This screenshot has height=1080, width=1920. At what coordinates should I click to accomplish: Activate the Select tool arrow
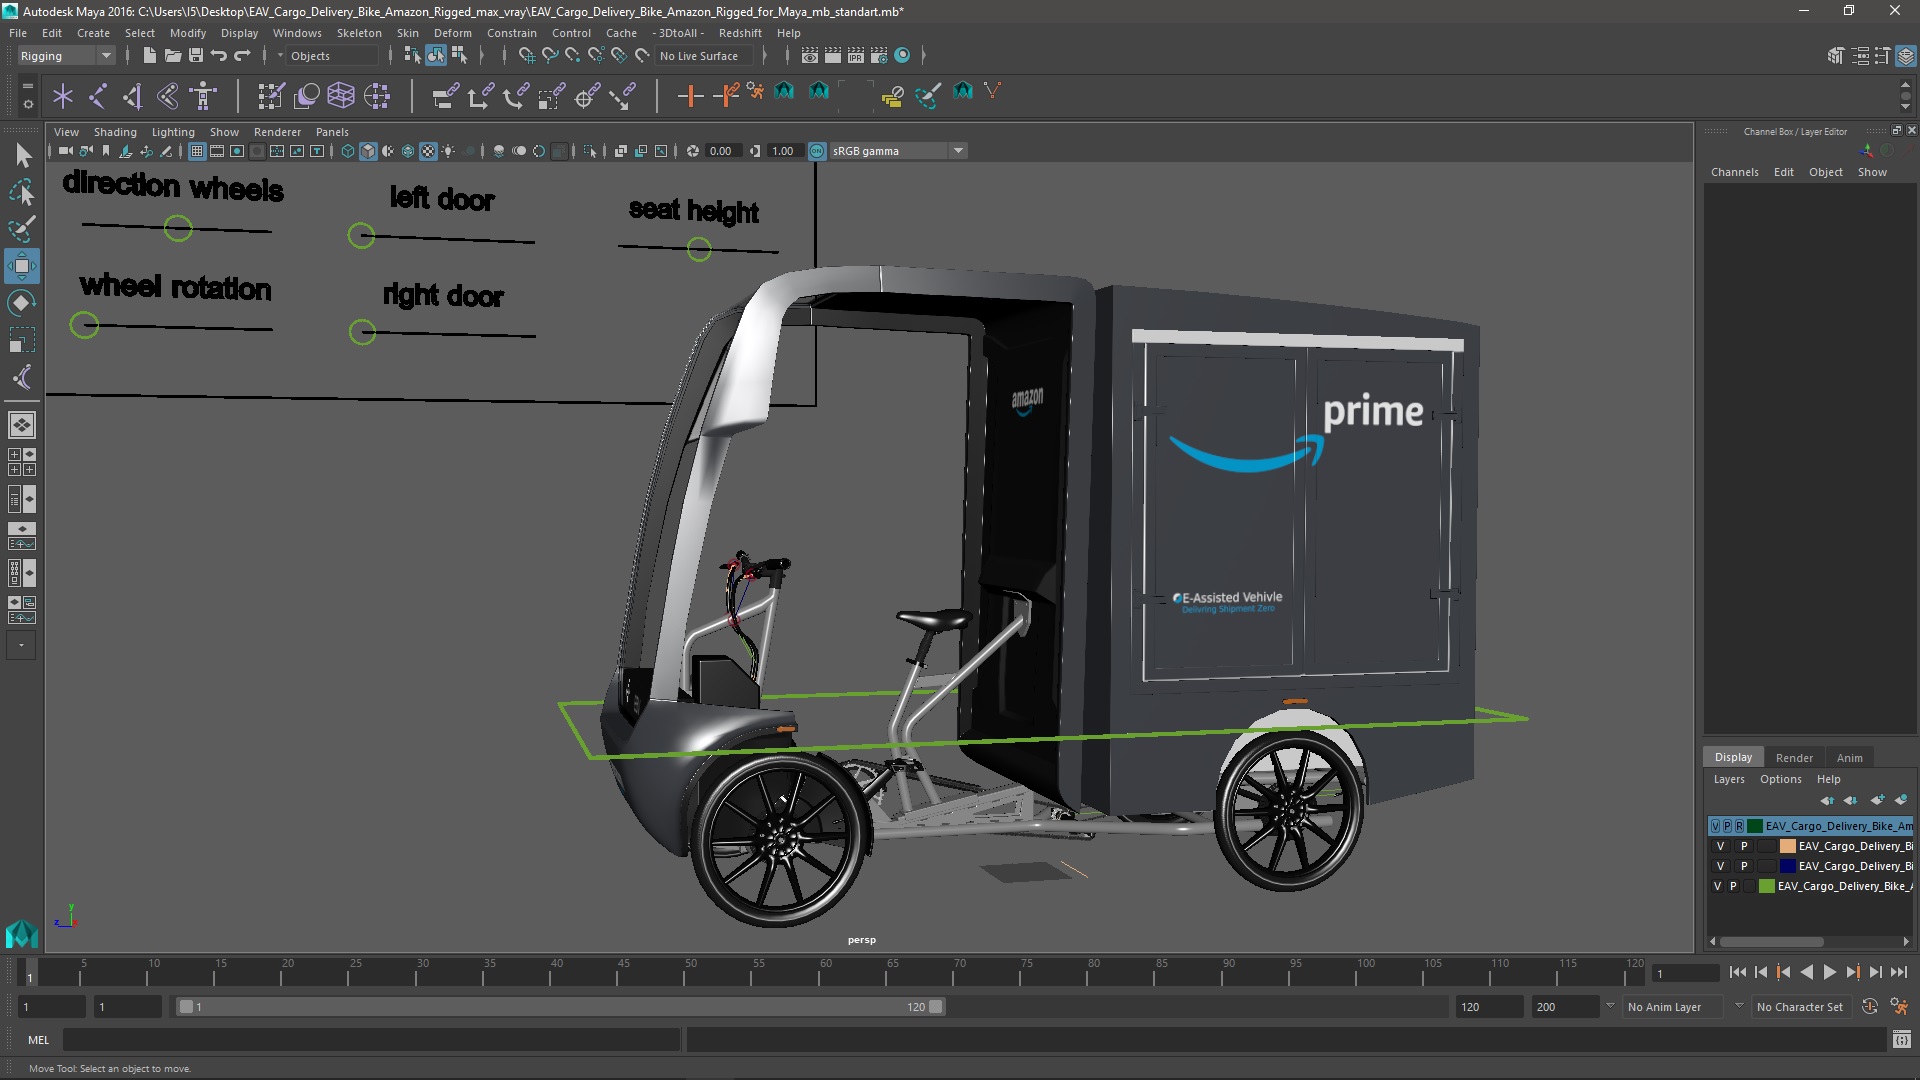tap(22, 155)
